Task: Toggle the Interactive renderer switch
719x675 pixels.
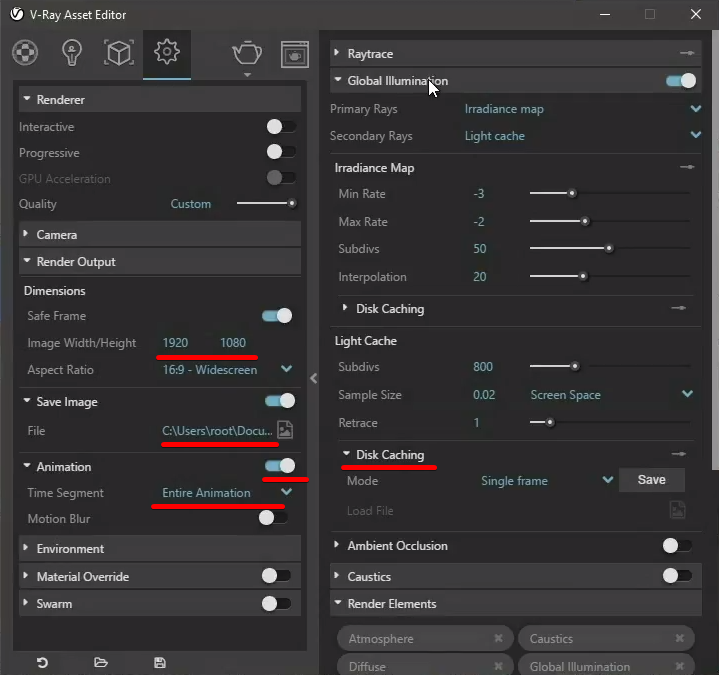Action: pos(280,127)
